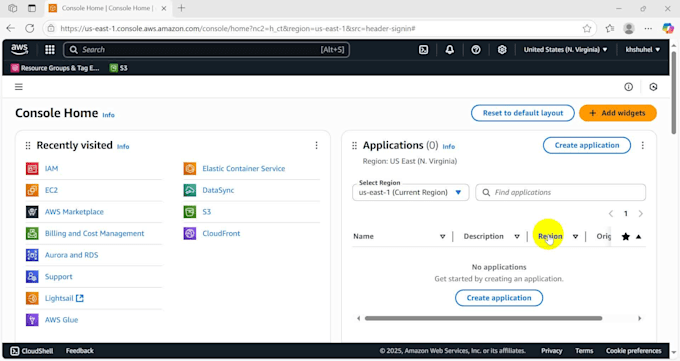
Task: Sort applications by Name column arrow
Action: (442, 236)
